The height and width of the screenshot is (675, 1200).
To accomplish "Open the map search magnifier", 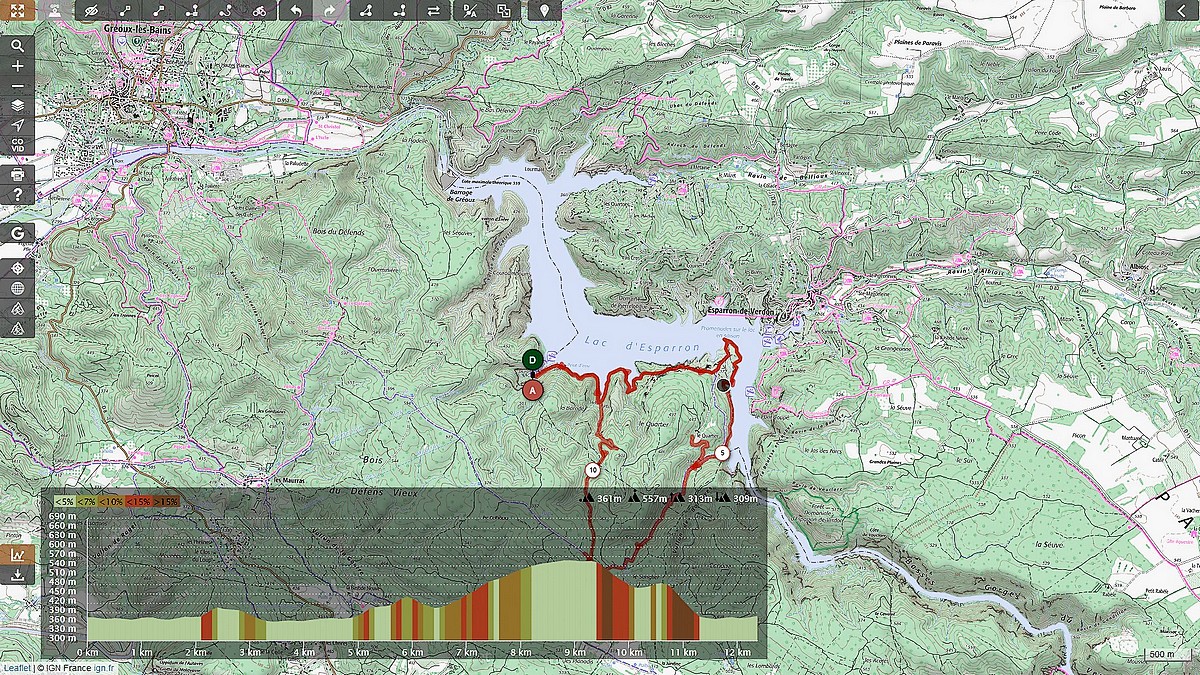I will pyautogui.click(x=17, y=46).
